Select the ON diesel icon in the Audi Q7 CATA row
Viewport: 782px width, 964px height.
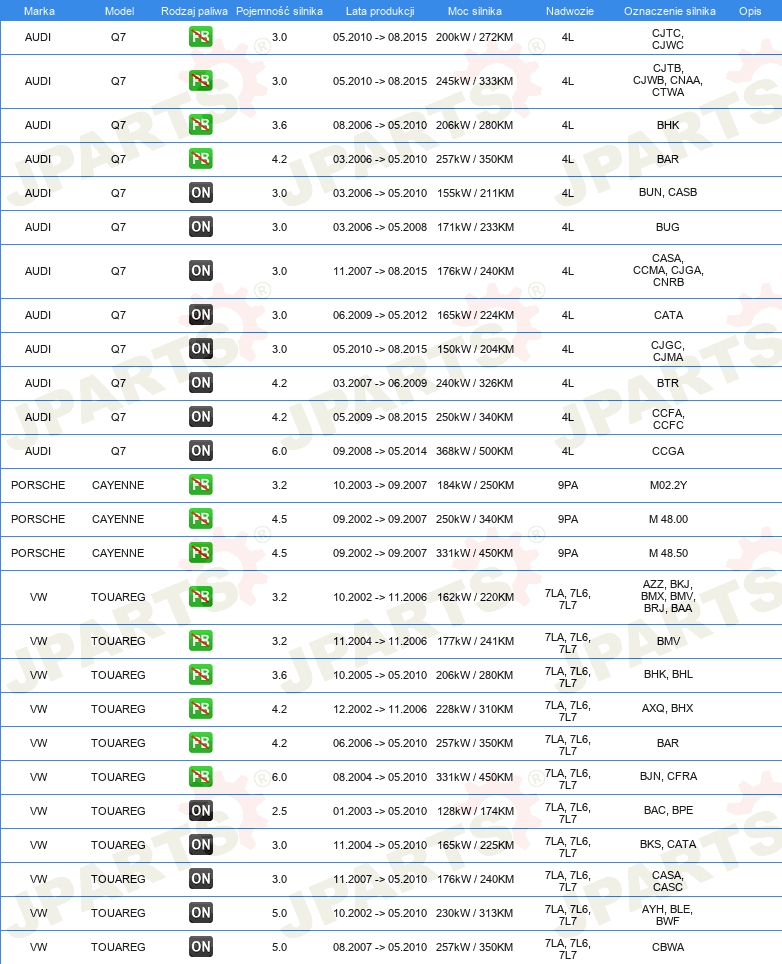pyautogui.click(x=200, y=315)
